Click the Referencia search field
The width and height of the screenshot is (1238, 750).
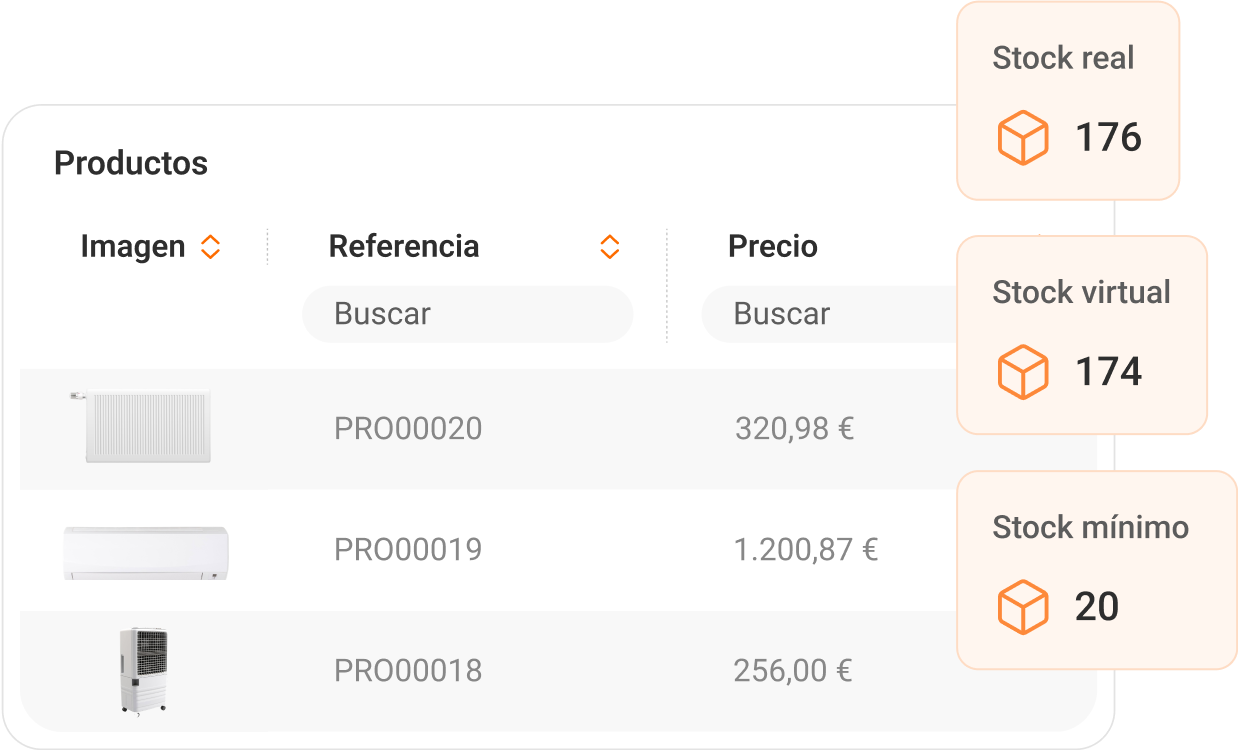[467, 314]
